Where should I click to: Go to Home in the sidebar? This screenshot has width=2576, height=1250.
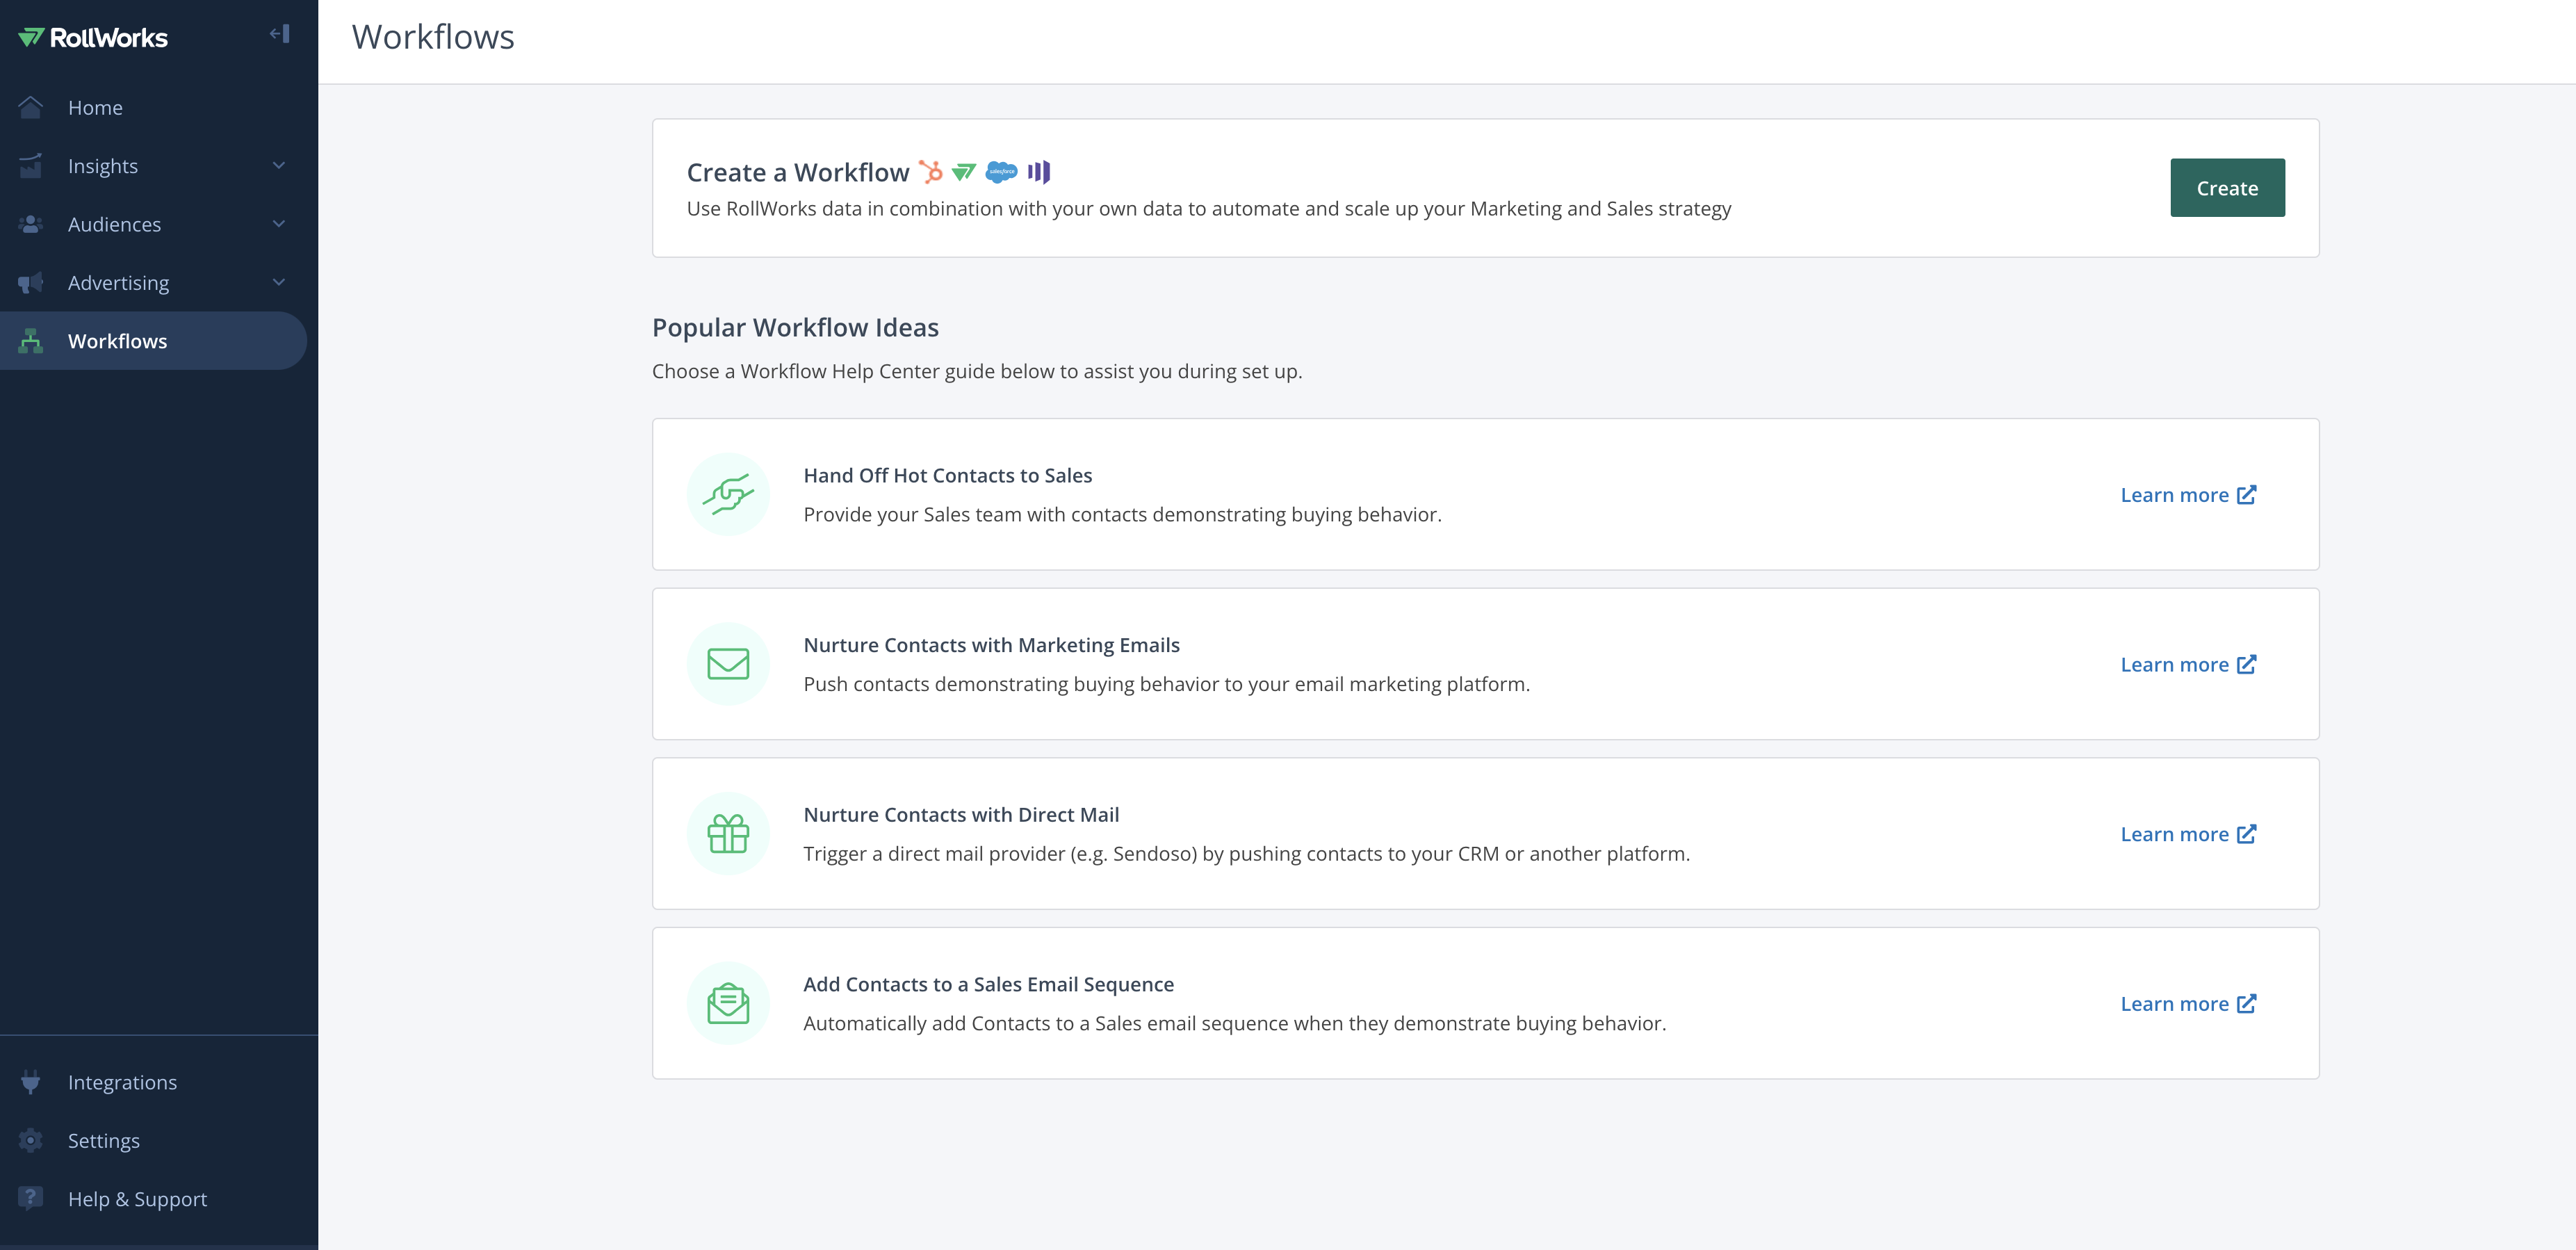pos(153,107)
